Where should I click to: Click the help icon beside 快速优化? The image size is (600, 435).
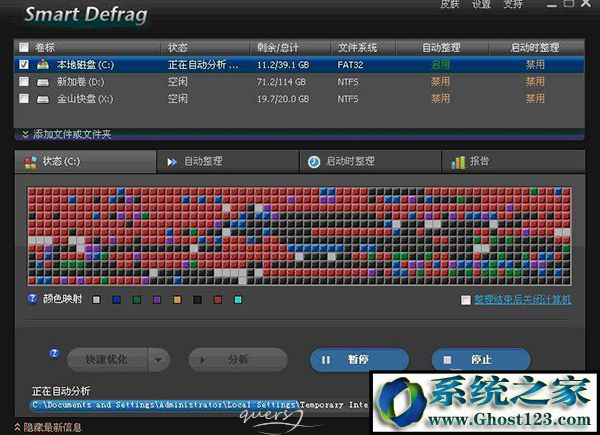pos(54,354)
